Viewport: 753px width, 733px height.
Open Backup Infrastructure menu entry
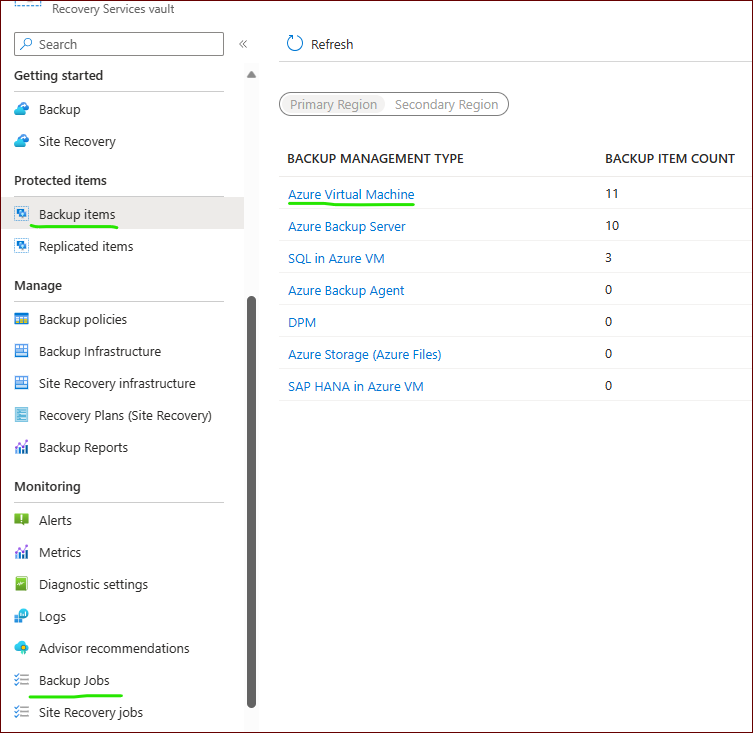coord(100,352)
